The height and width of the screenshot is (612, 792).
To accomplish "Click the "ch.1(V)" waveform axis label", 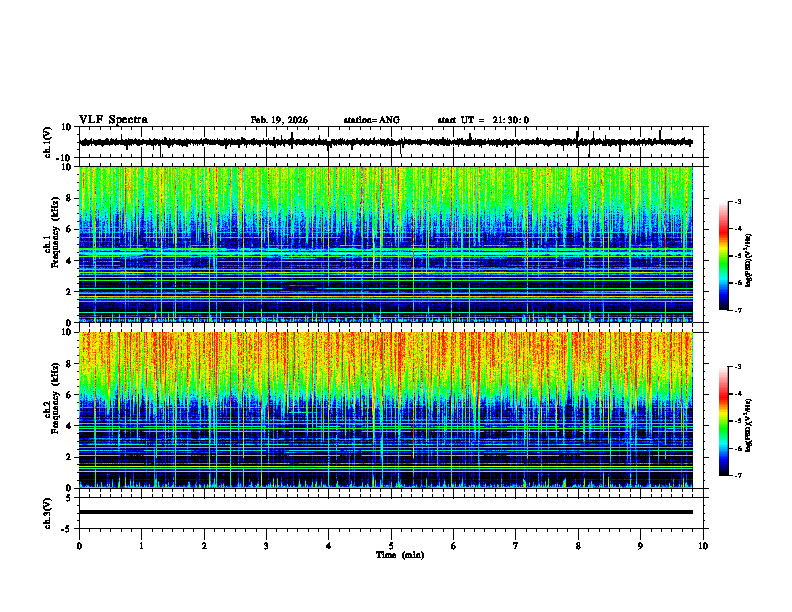I will coord(48,142).
